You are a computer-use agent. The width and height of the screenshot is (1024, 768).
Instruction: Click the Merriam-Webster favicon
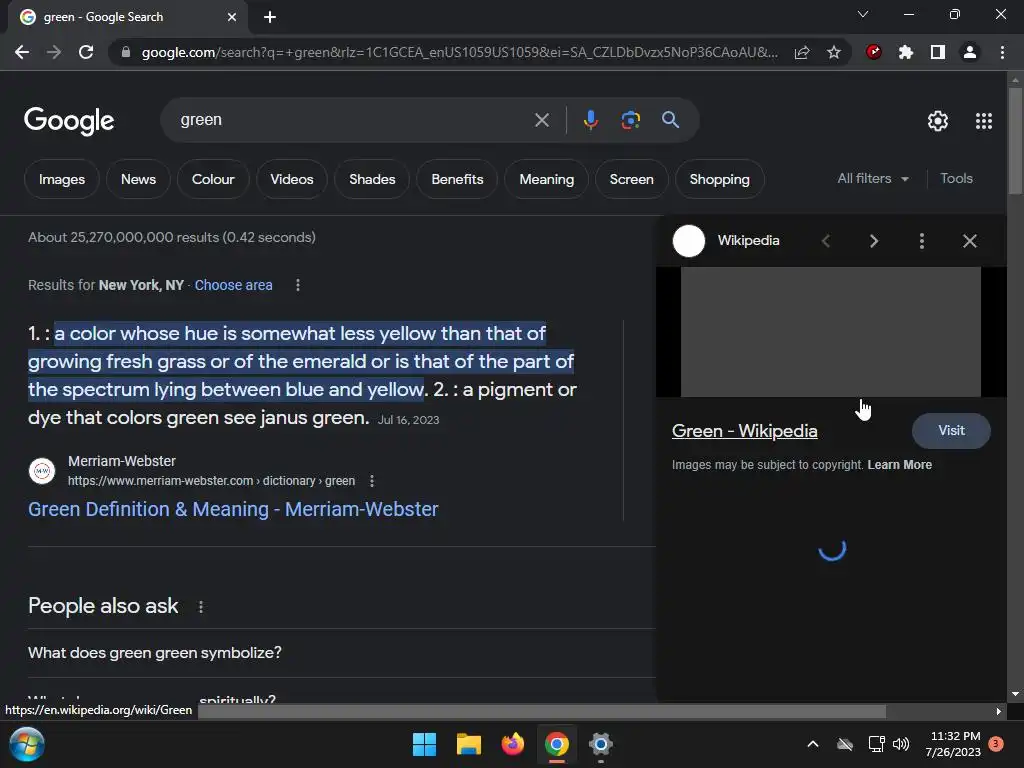tap(42, 471)
